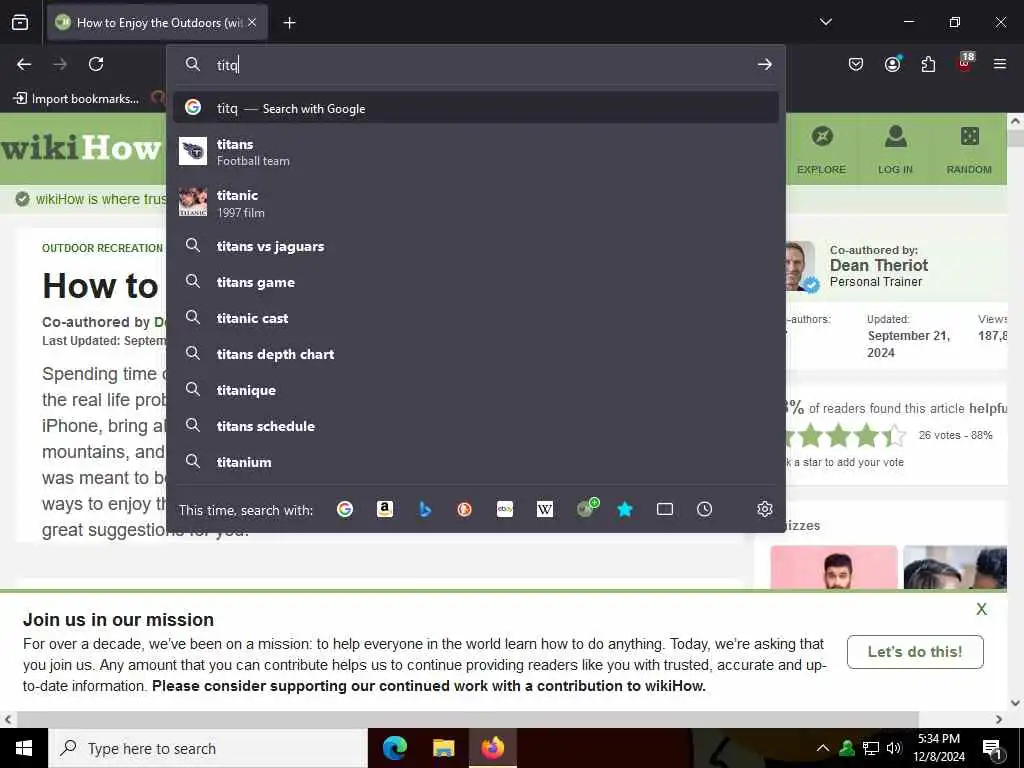
Task: Add the wikiHow search engine icon
Action: [x=587, y=508]
